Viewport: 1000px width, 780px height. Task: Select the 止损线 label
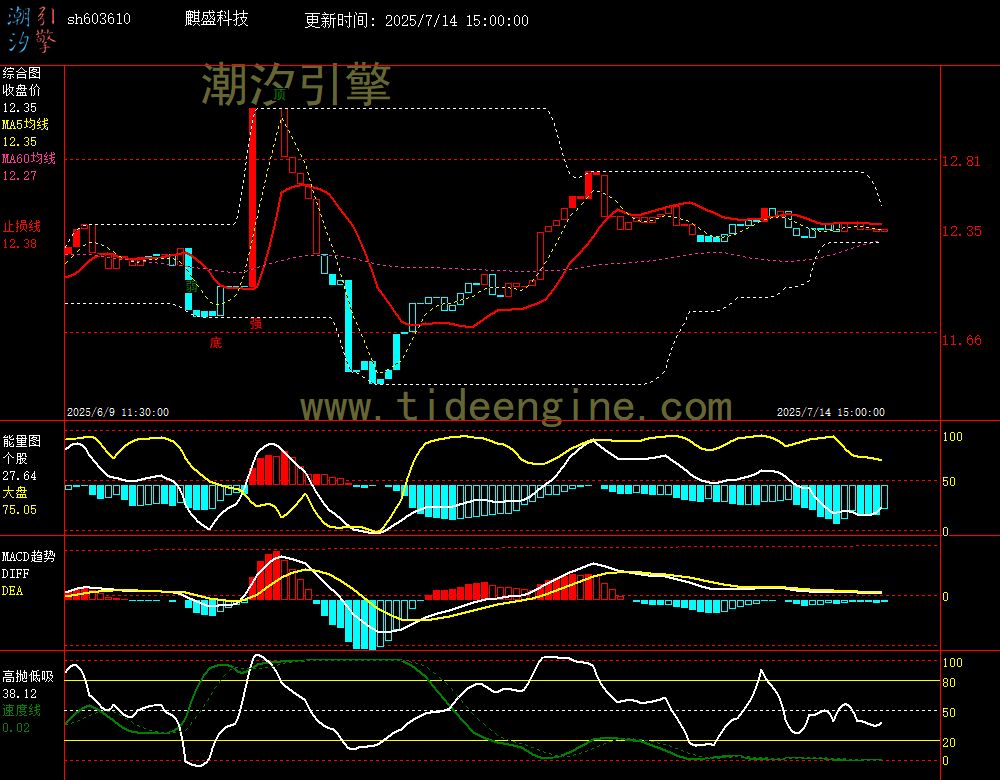click(22, 226)
